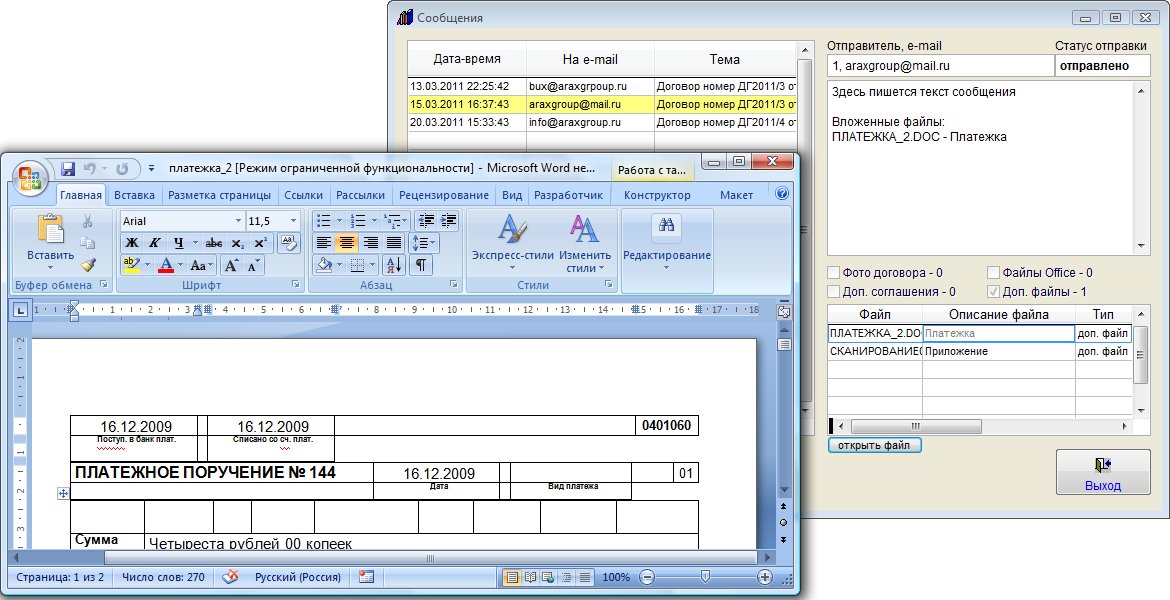Open the font size 11,5 dropdown

pyautogui.click(x=293, y=221)
